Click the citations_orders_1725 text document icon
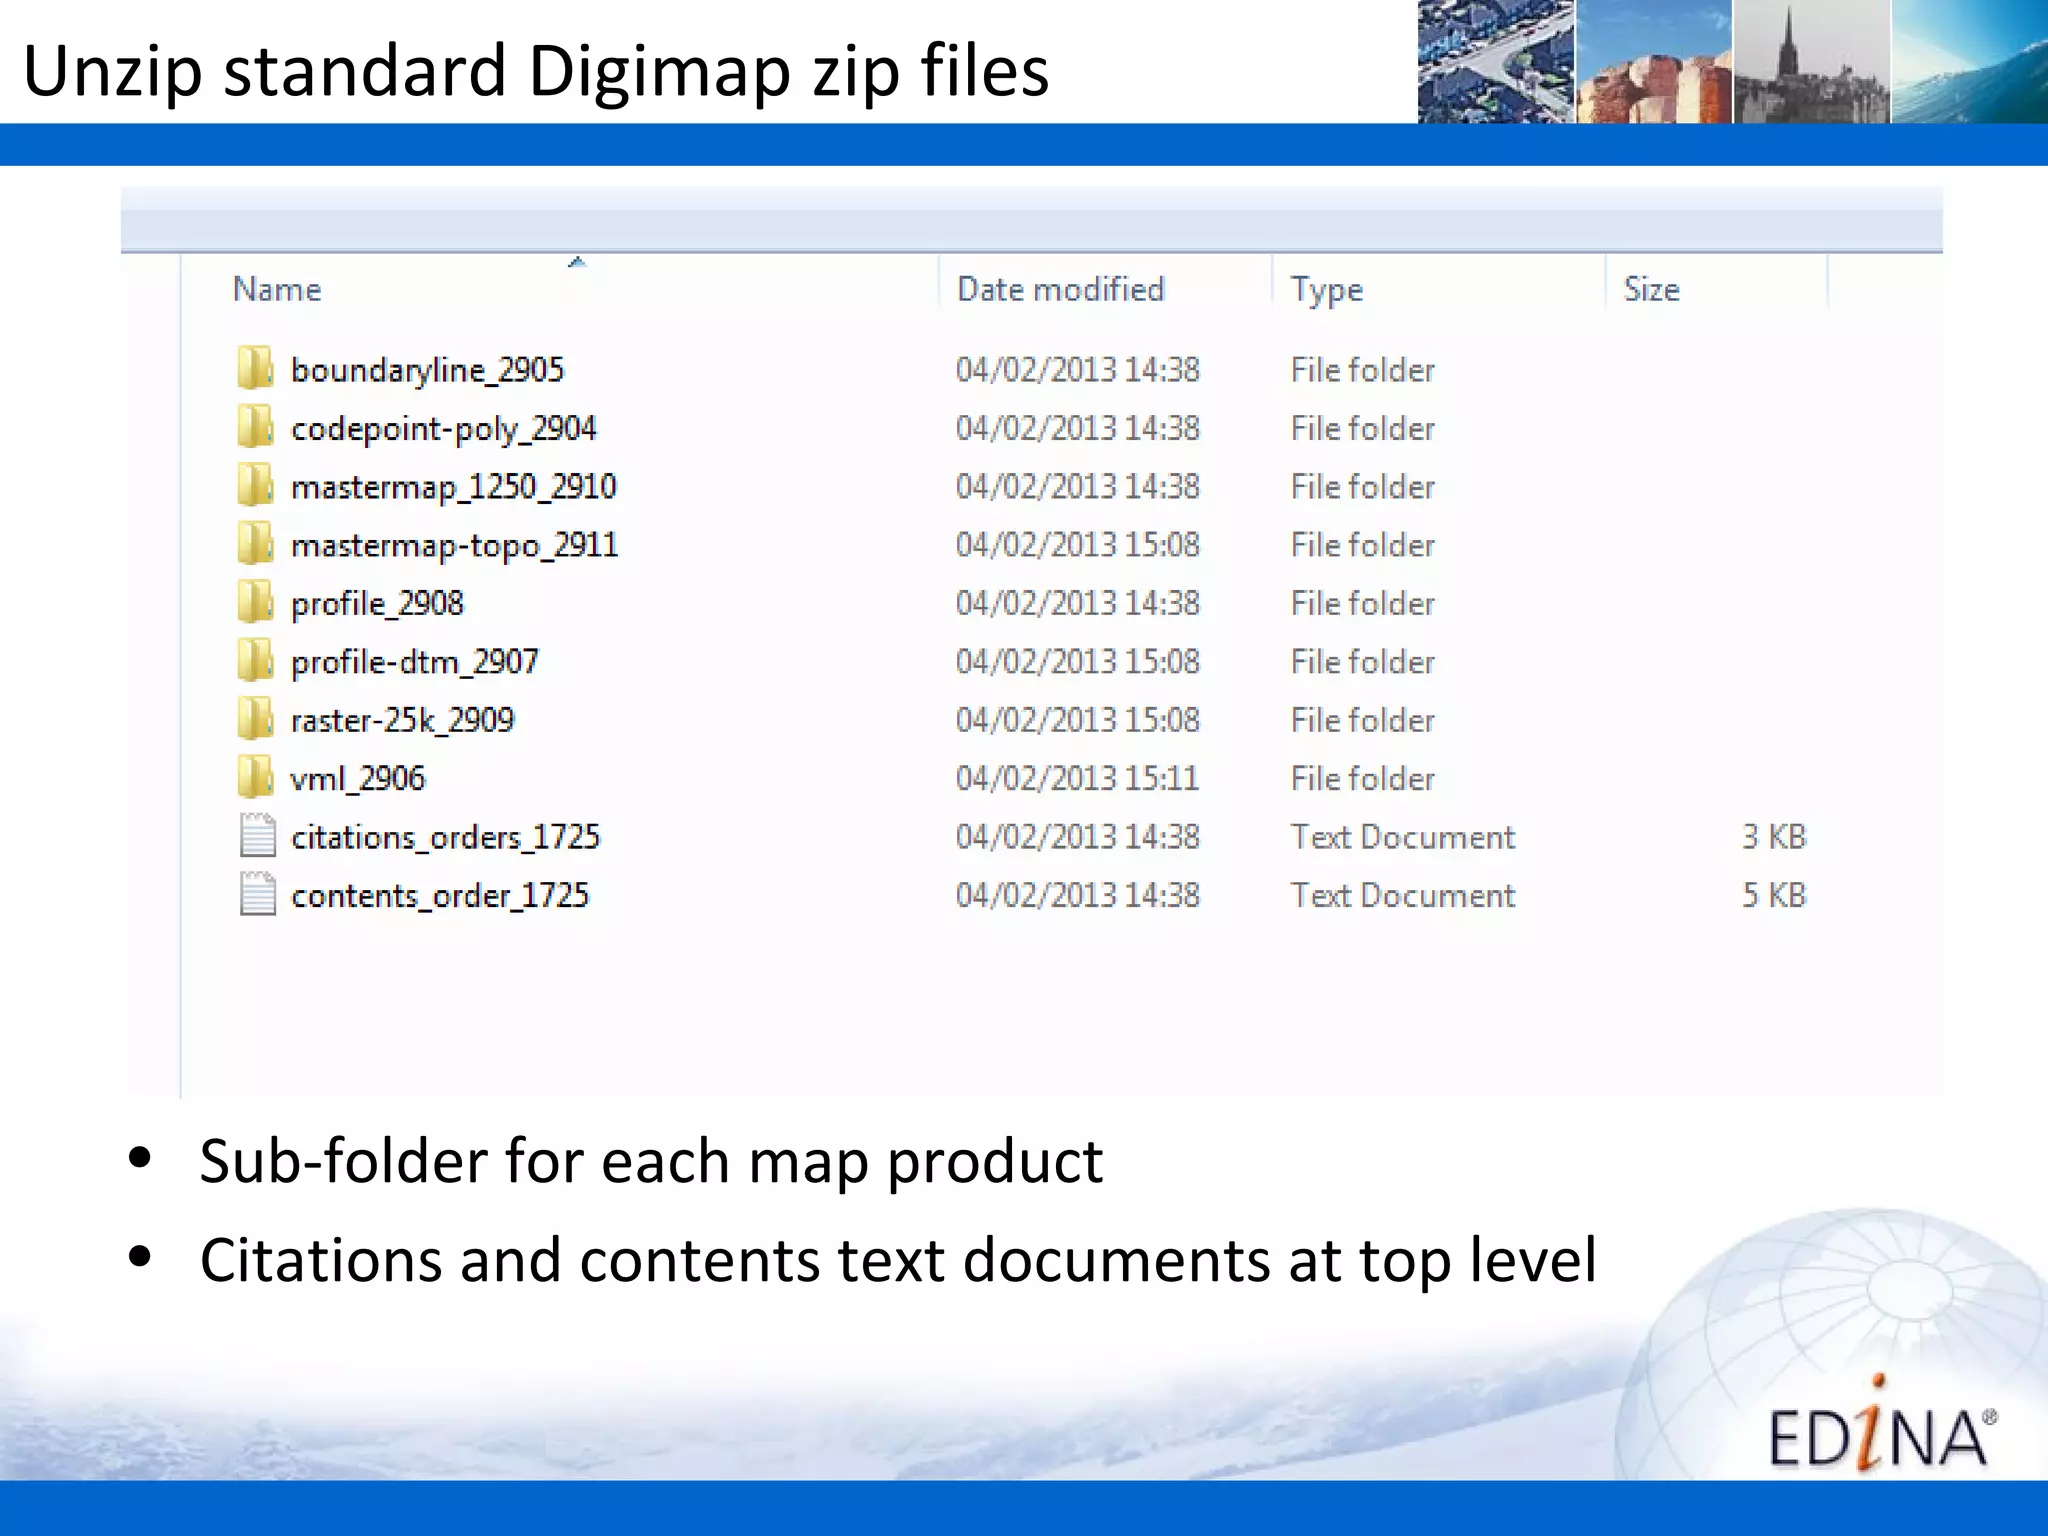 [x=257, y=836]
